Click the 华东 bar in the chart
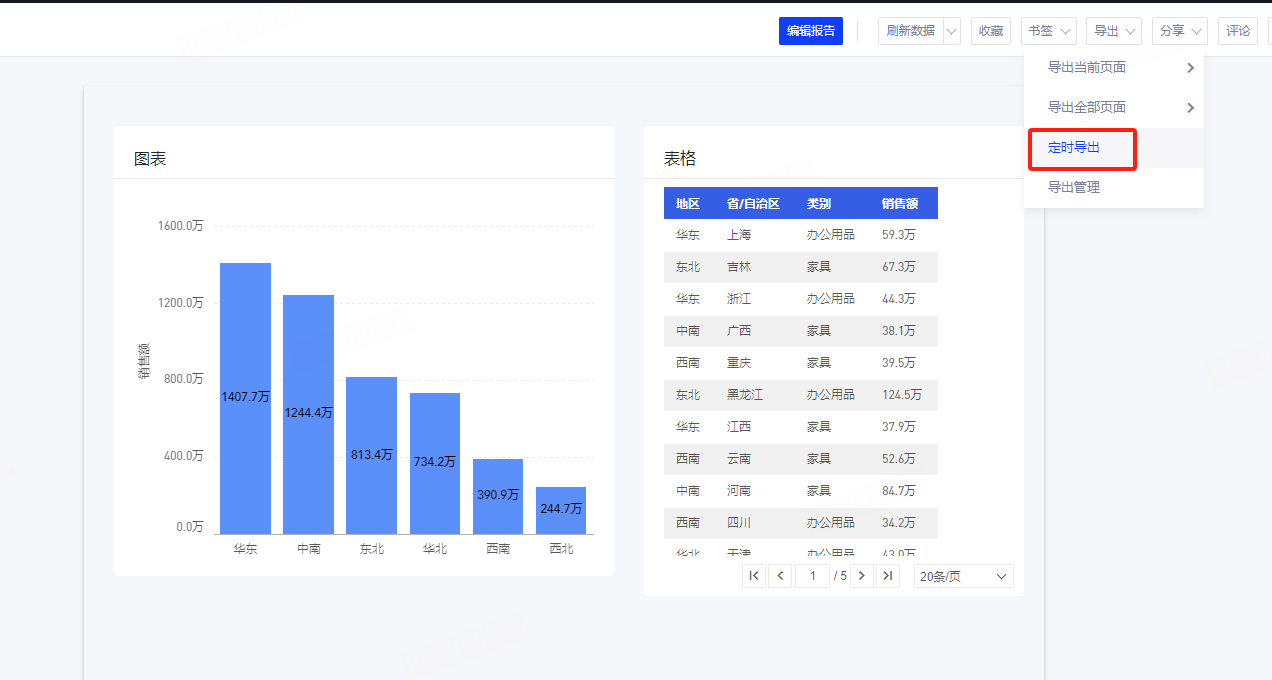 [x=245, y=398]
